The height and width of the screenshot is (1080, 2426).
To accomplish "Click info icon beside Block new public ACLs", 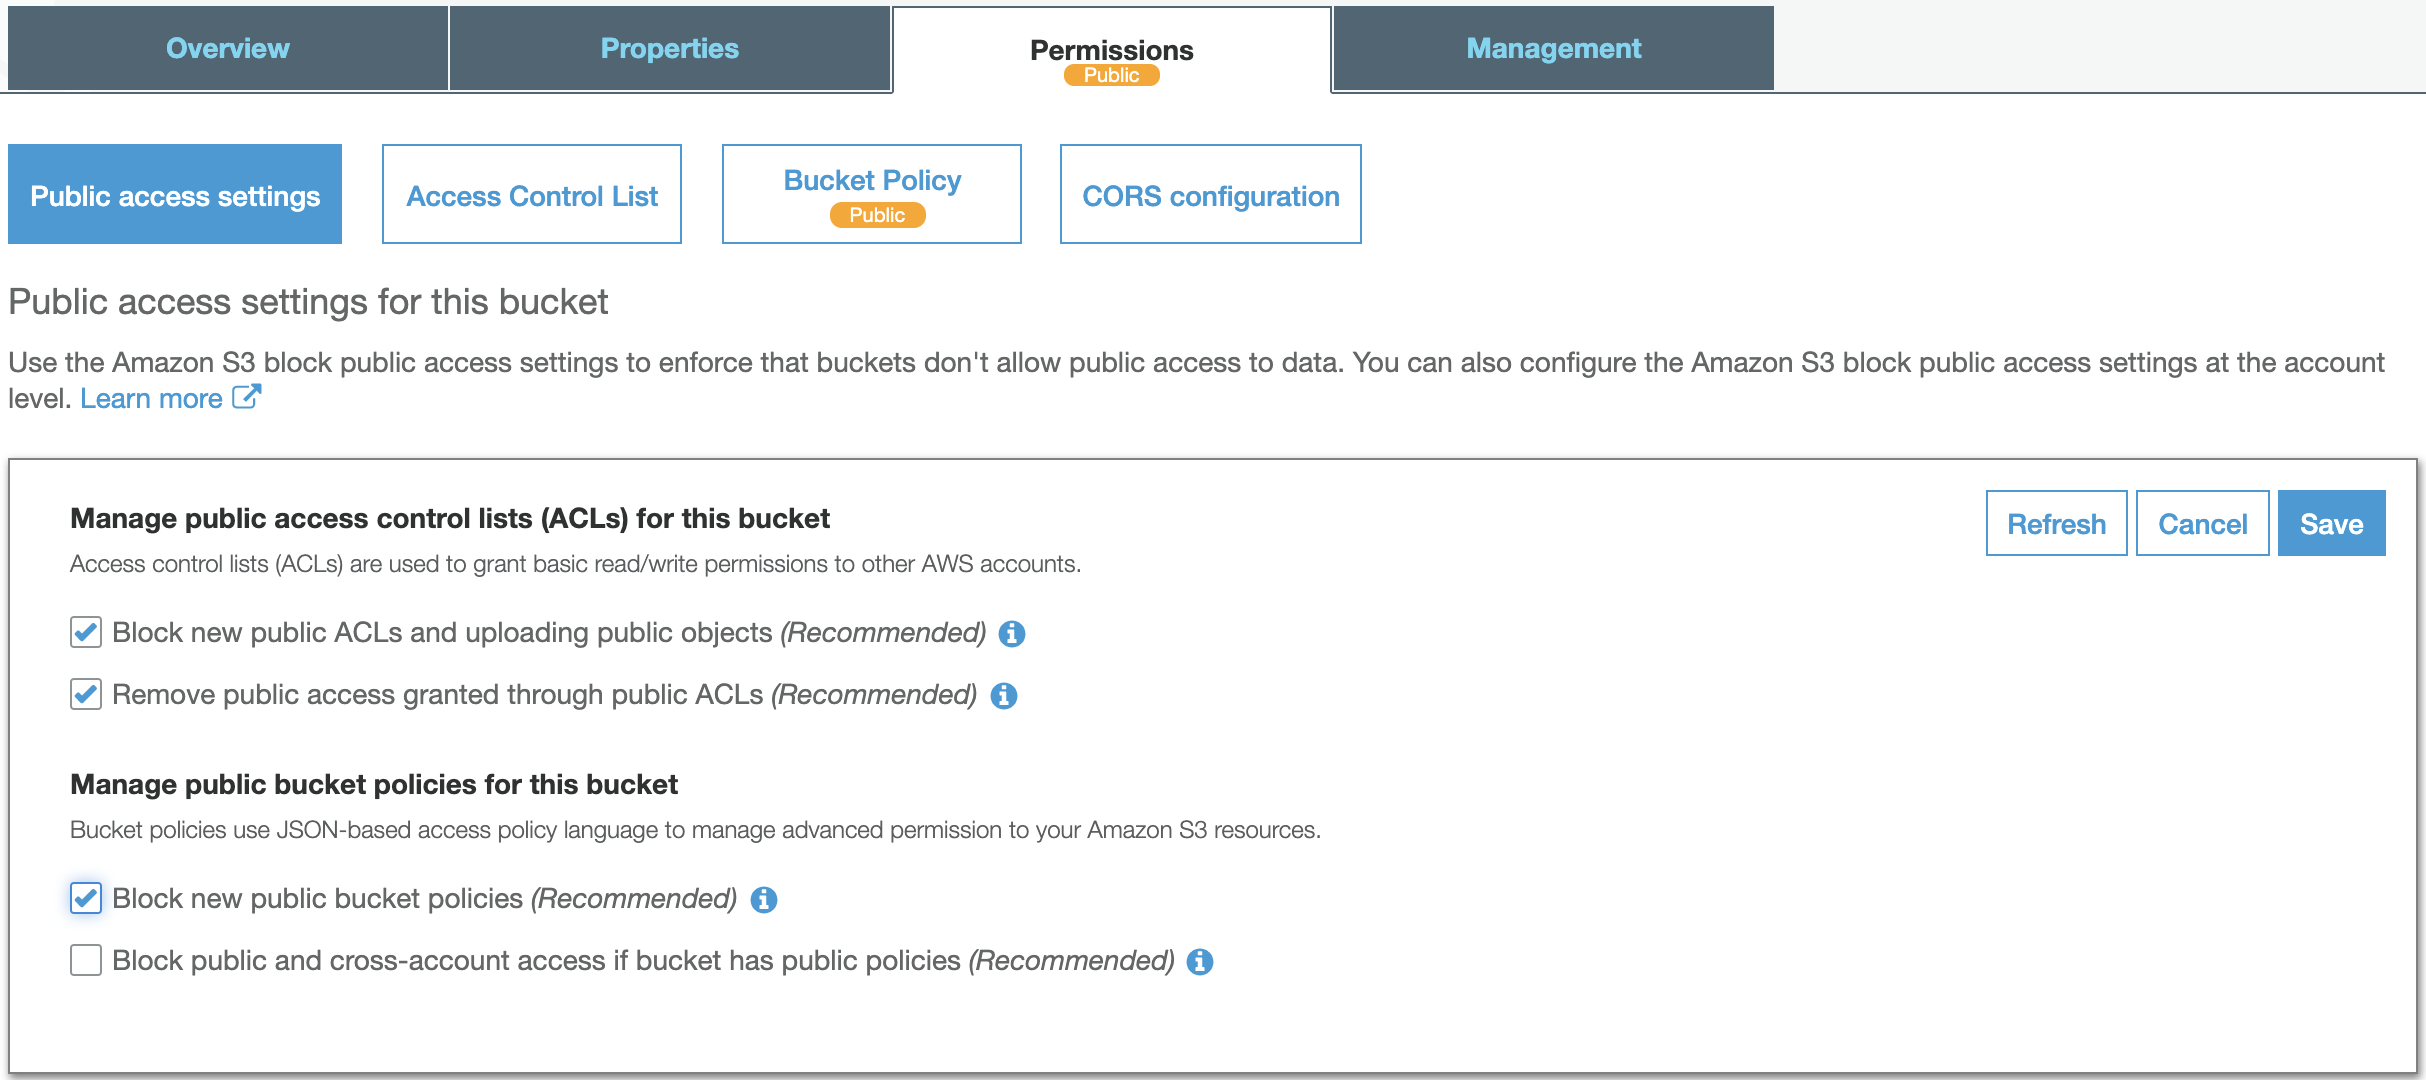I will point(1012,634).
